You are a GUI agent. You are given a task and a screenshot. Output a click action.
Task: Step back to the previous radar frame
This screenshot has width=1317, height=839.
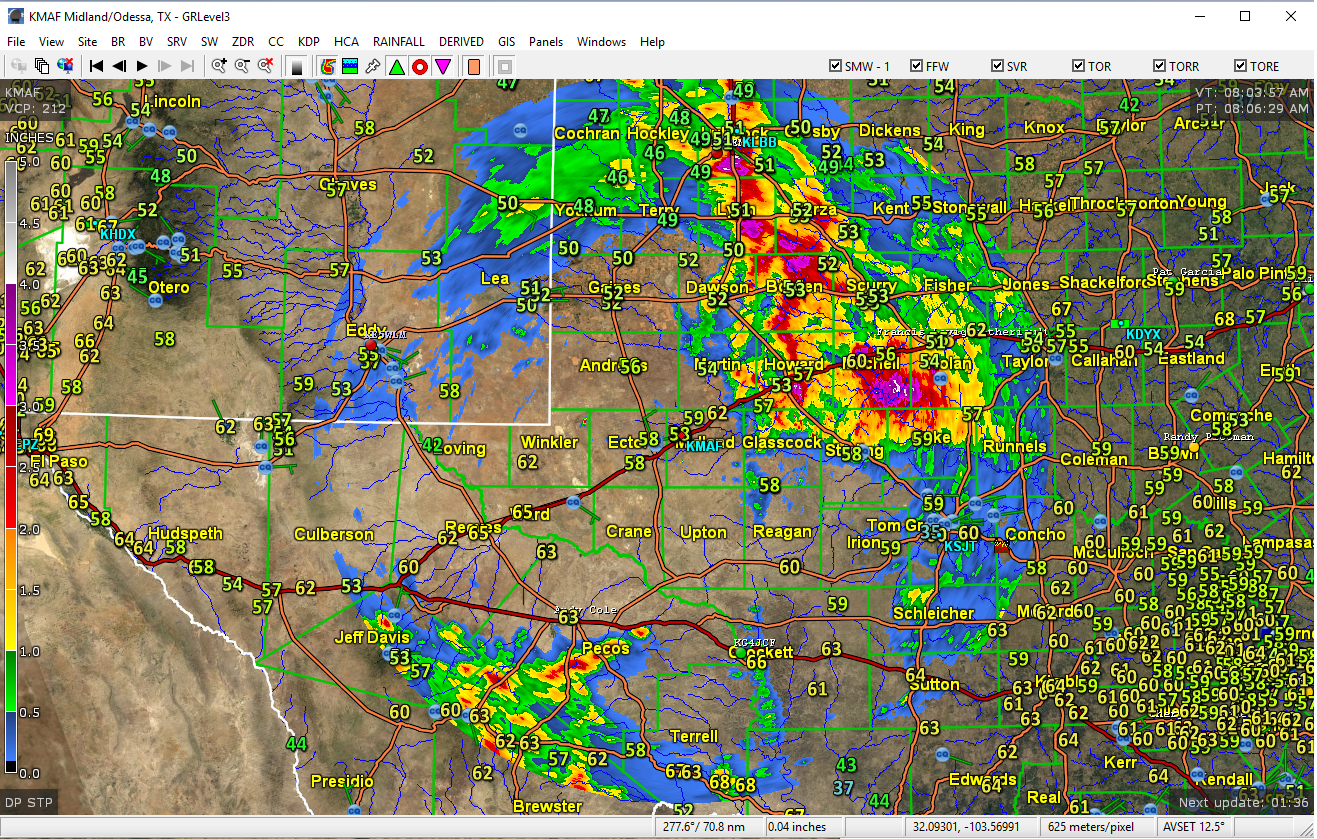119,66
